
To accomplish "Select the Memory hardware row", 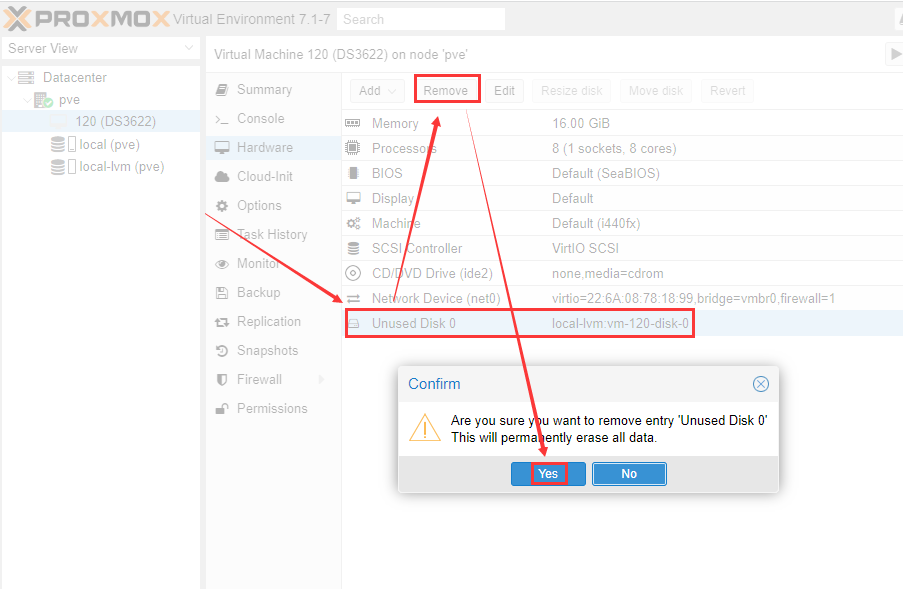I will [x=622, y=123].
